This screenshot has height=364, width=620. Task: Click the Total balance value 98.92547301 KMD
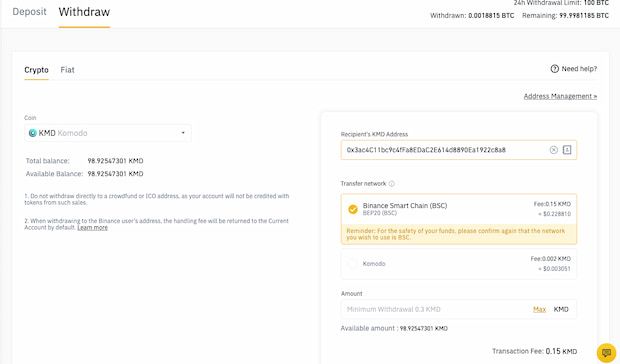click(x=115, y=161)
